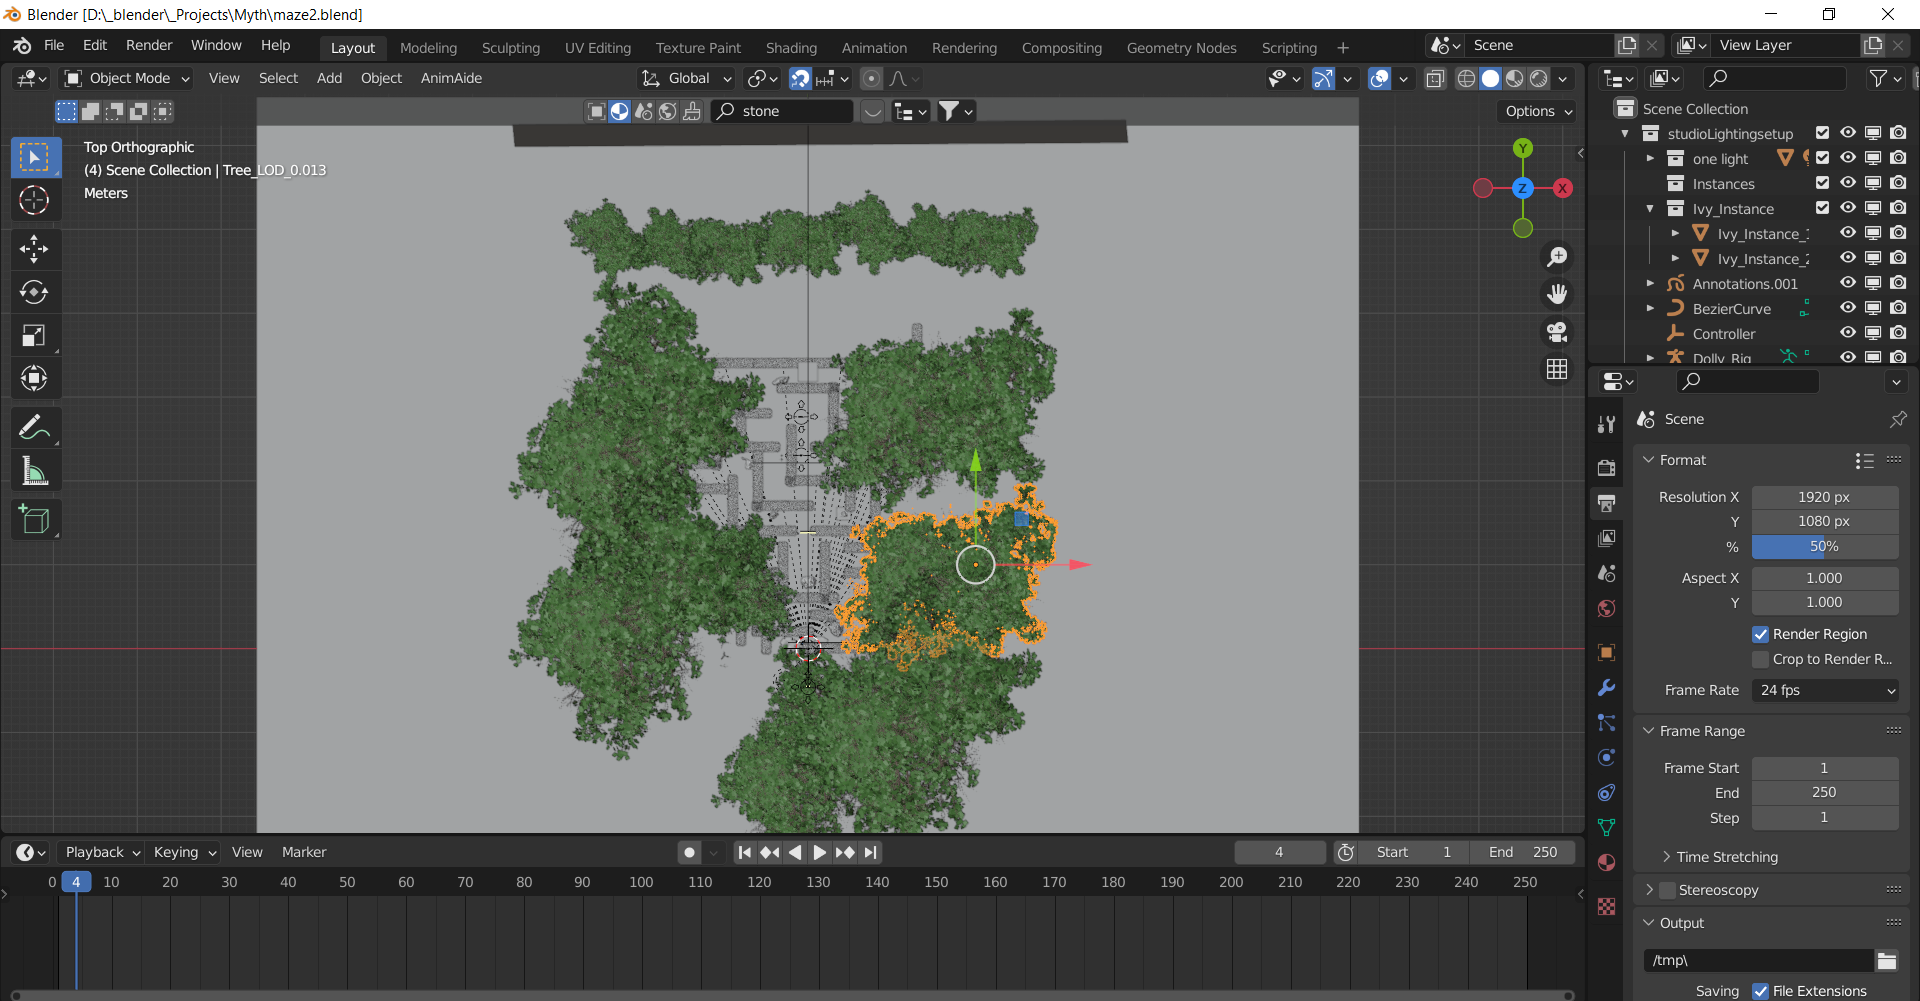Click the play animation button
1920x1001 pixels.
point(820,852)
